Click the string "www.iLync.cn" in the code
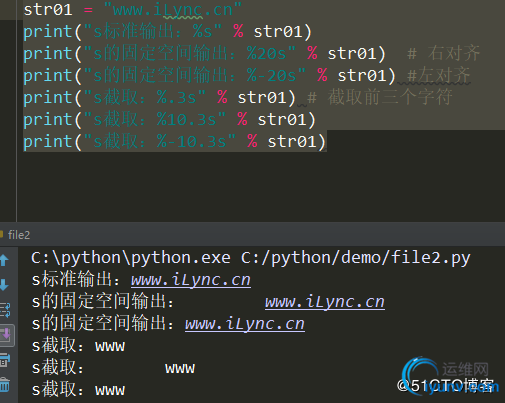Image resolution: width=505 pixels, height=403 pixels. 173,9
